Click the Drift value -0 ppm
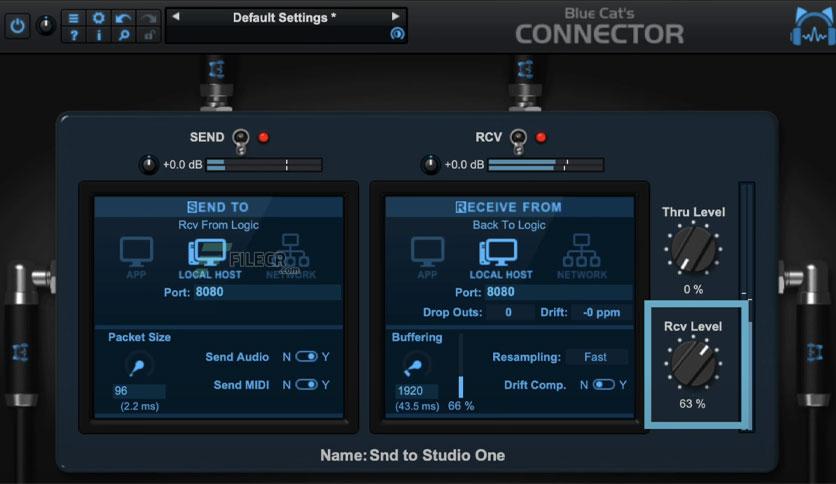 (x=601, y=312)
